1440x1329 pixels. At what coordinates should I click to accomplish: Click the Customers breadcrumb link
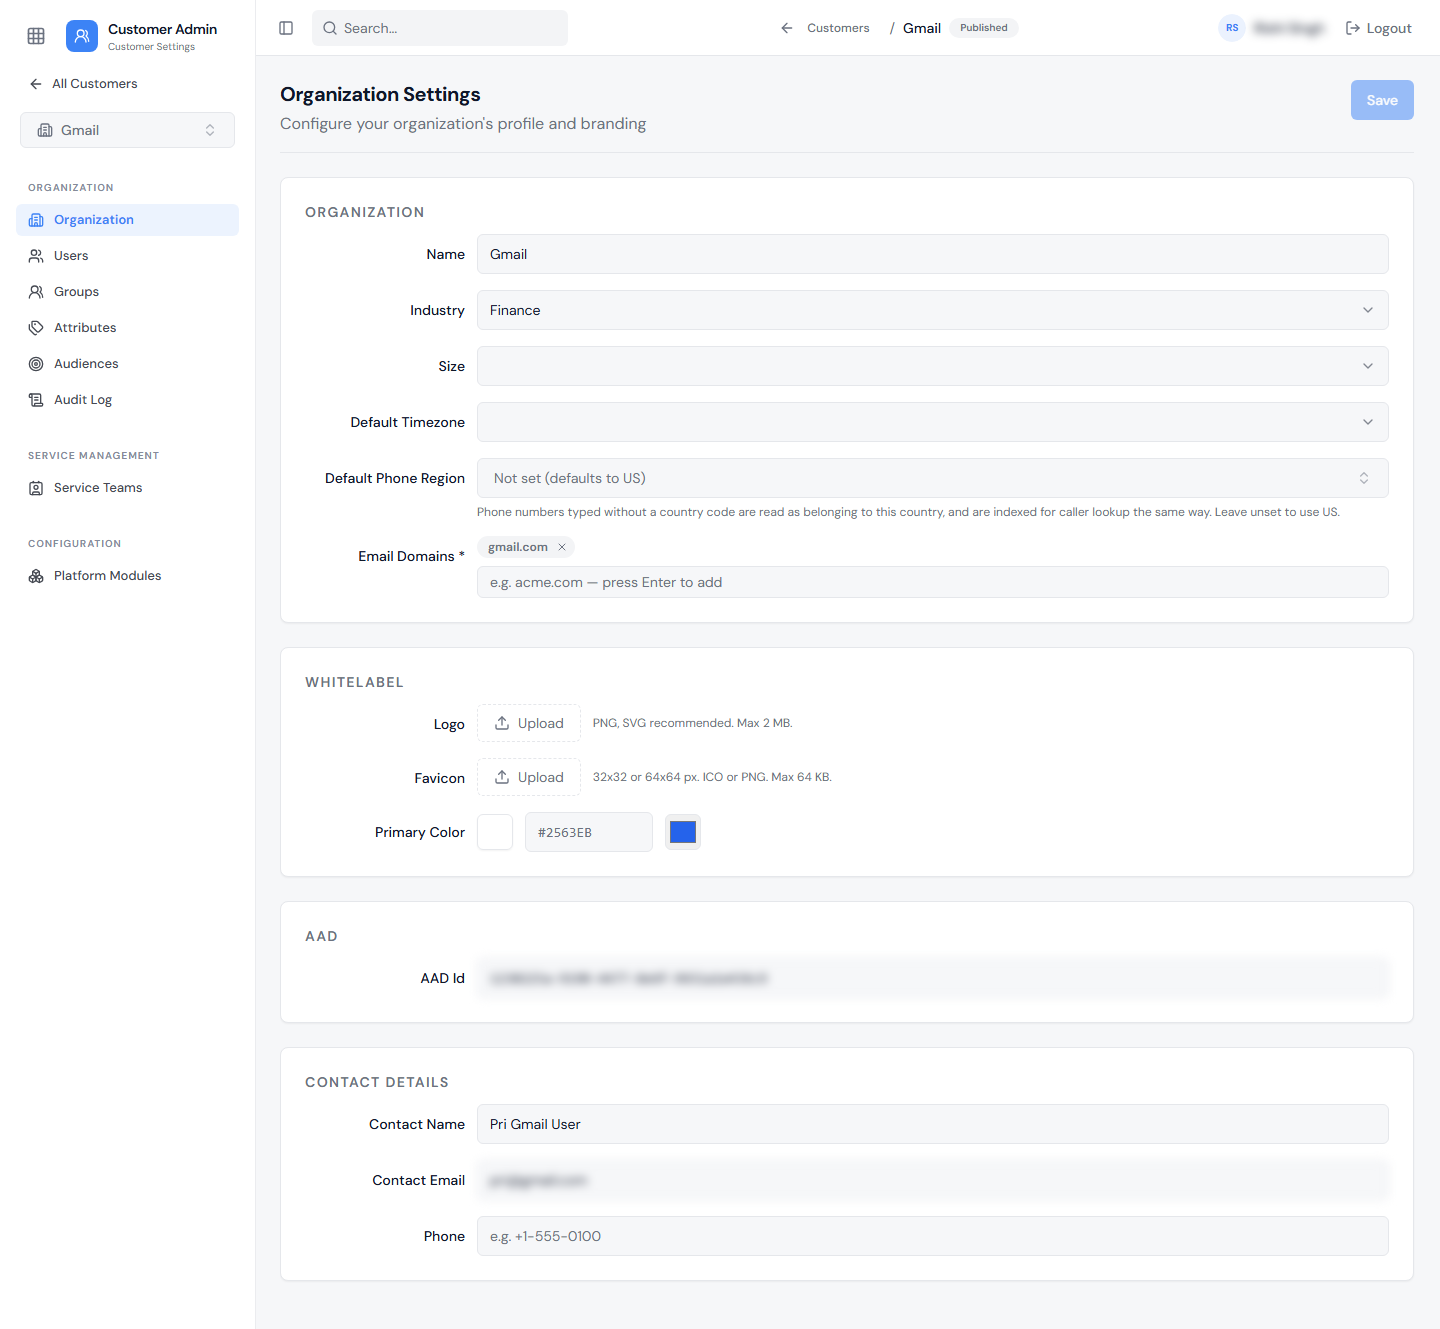point(838,28)
